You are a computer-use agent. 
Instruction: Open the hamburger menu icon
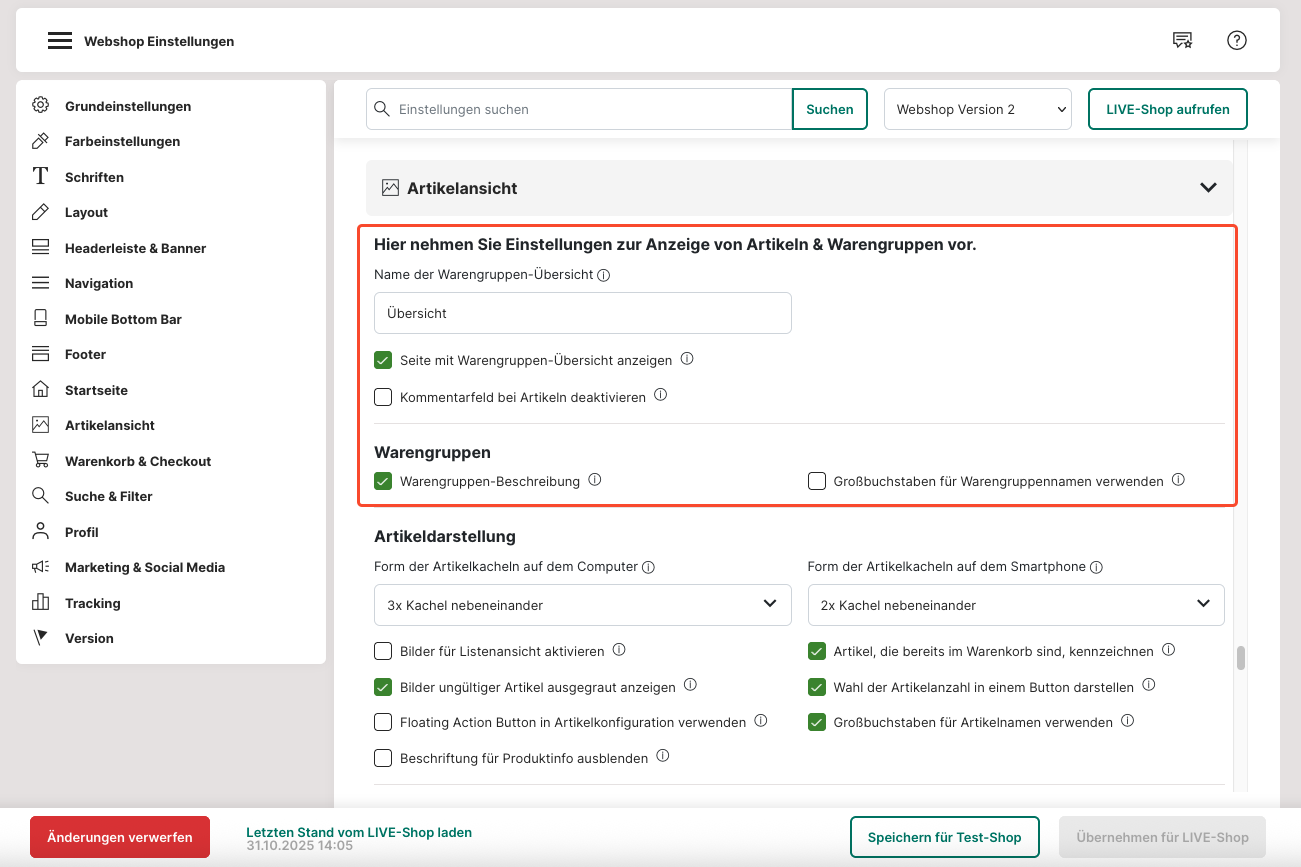pyautogui.click(x=59, y=41)
